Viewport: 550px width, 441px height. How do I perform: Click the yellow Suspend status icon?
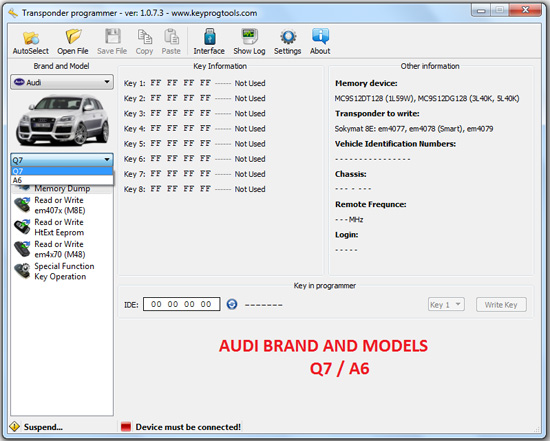[15, 427]
